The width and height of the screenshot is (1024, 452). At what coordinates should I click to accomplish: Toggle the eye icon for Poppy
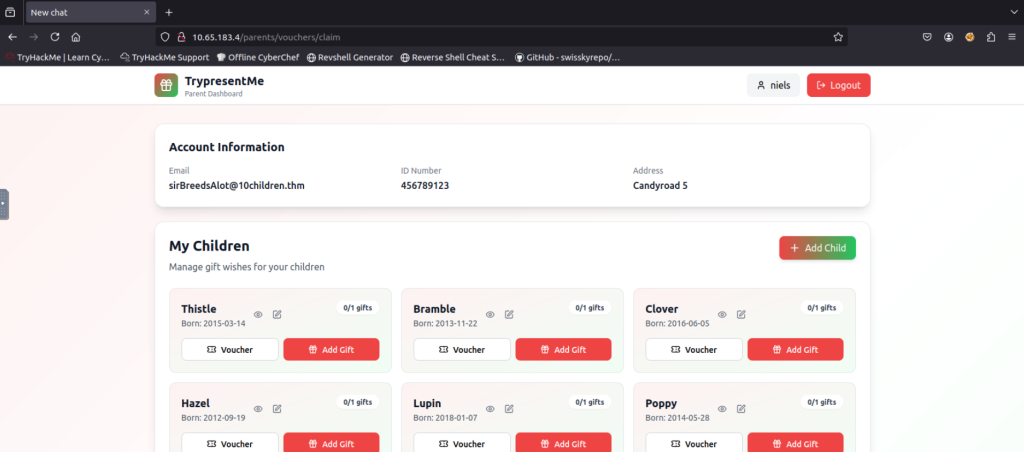click(722, 409)
